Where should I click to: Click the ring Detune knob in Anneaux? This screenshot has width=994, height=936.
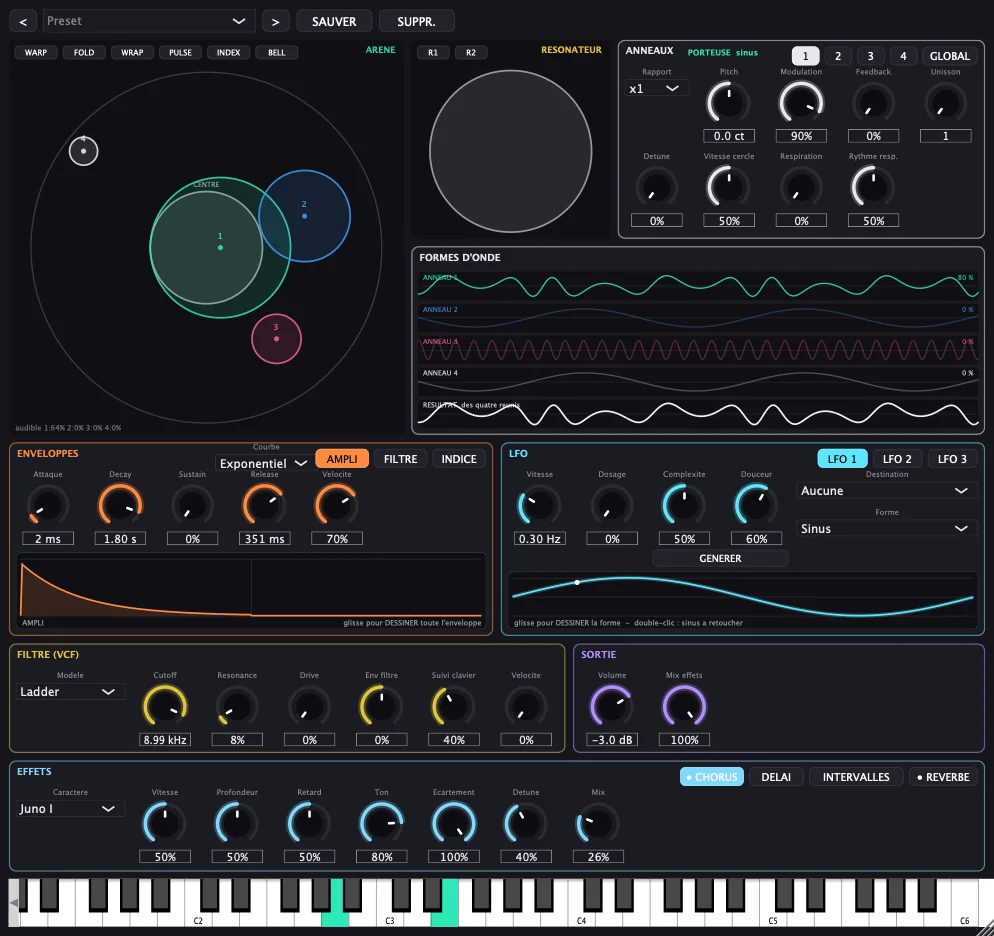coord(657,188)
